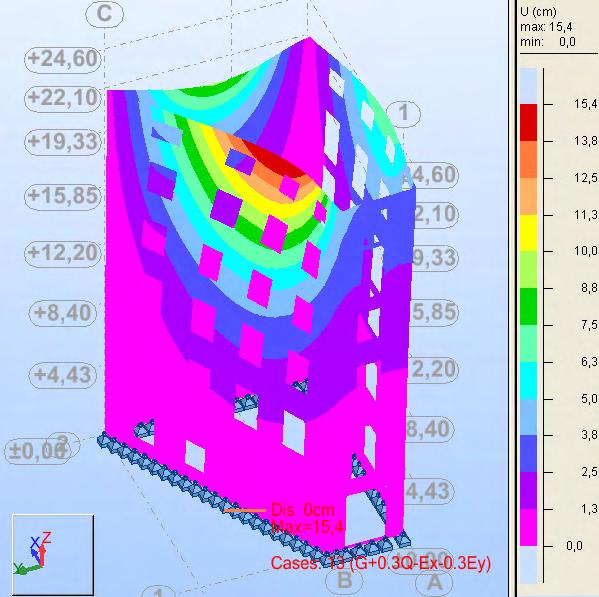599x597 pixels.
Task: Select the +22,10 story level label
Action: [63, 98]
